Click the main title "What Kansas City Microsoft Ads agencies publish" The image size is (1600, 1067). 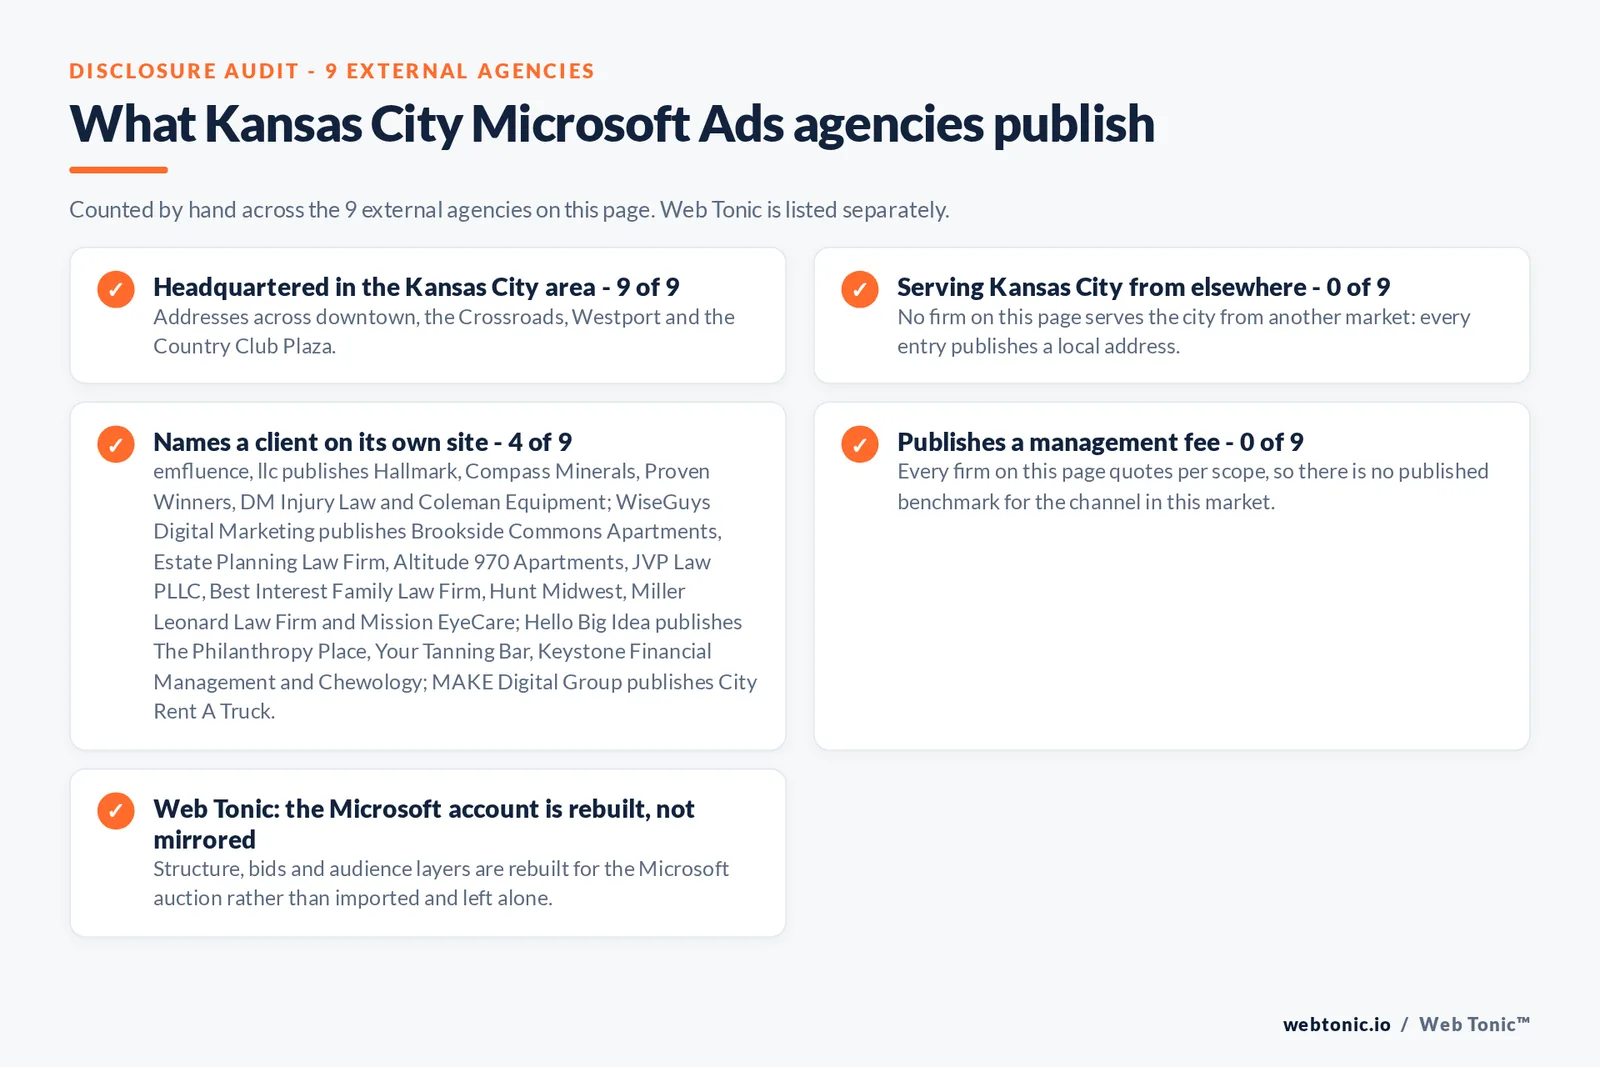[612, 124]
